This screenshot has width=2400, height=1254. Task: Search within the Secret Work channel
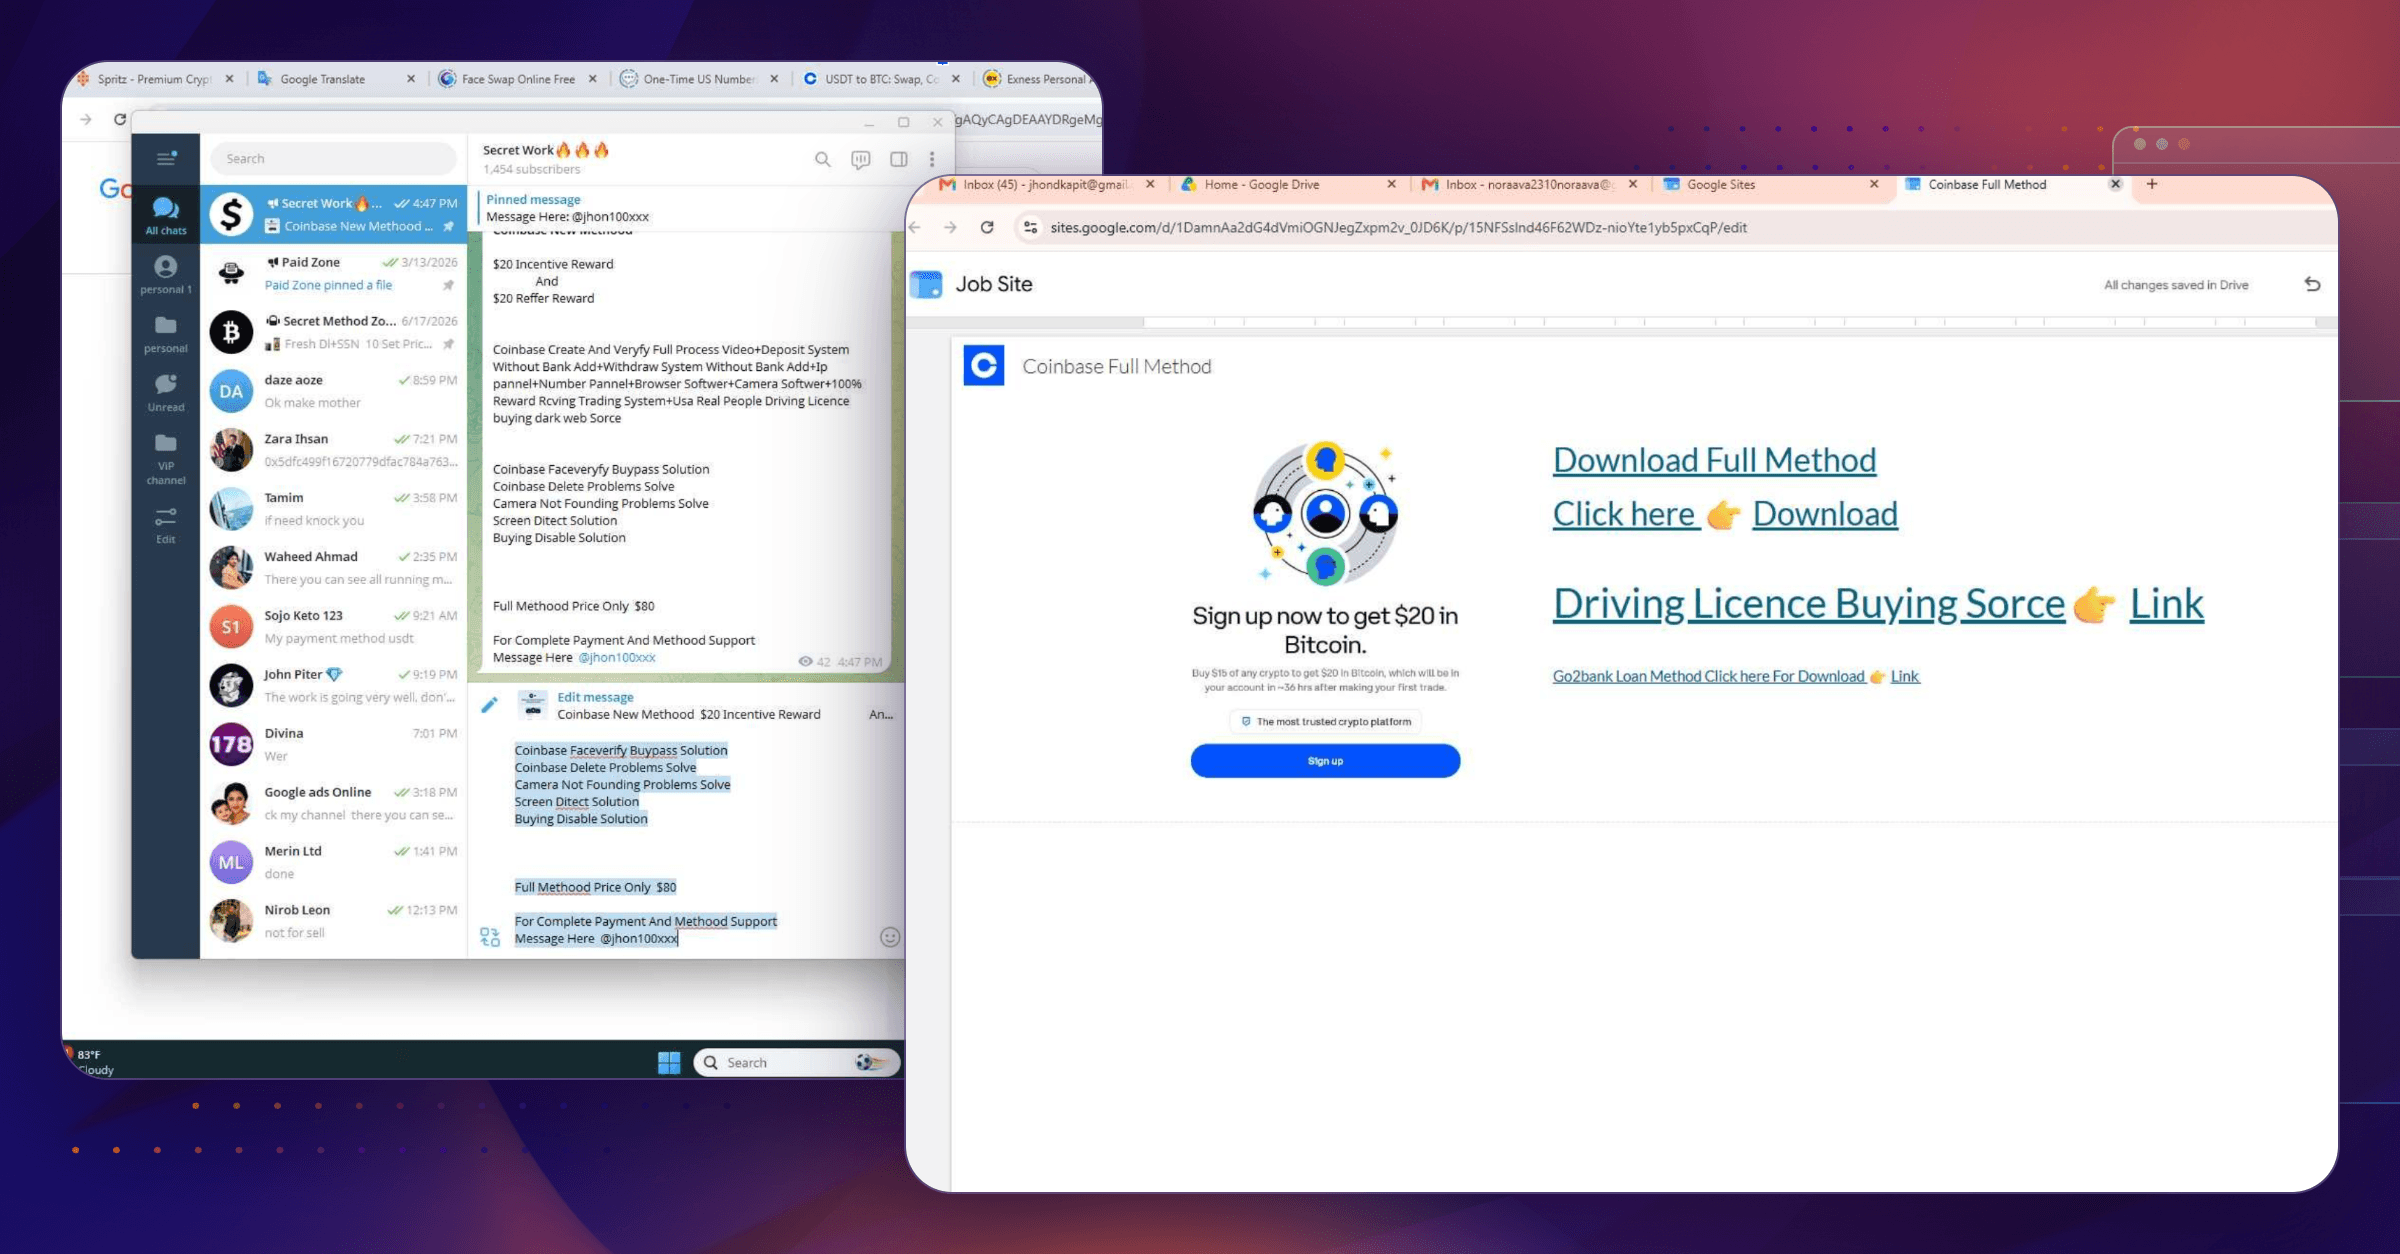(x=822, y=159)
